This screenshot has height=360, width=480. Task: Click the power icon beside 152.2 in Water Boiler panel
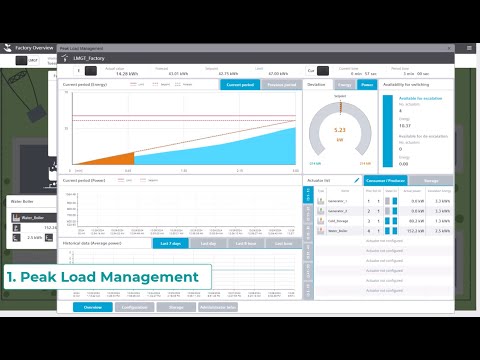point(16,228)
